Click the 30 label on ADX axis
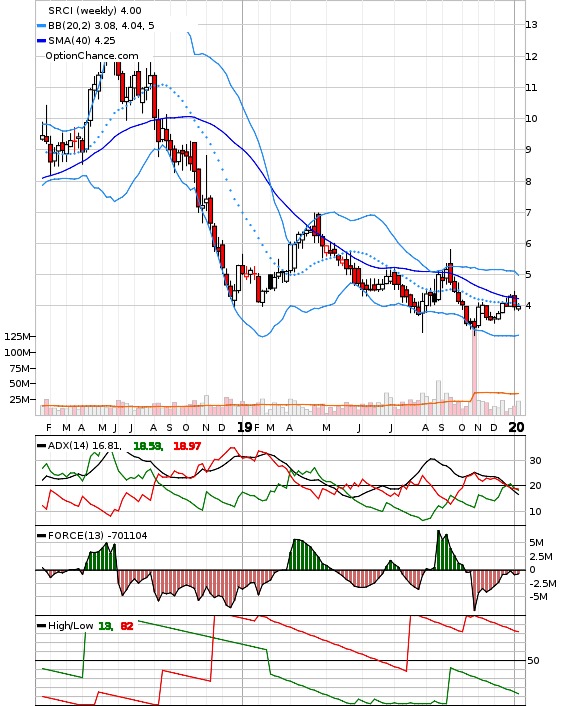Viewport: 566px width, 706px height. (535, 461)
